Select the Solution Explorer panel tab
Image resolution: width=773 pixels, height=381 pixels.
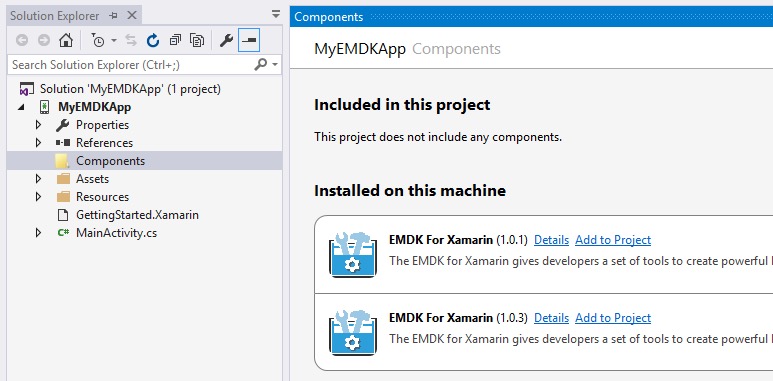(x=55, y=16)
